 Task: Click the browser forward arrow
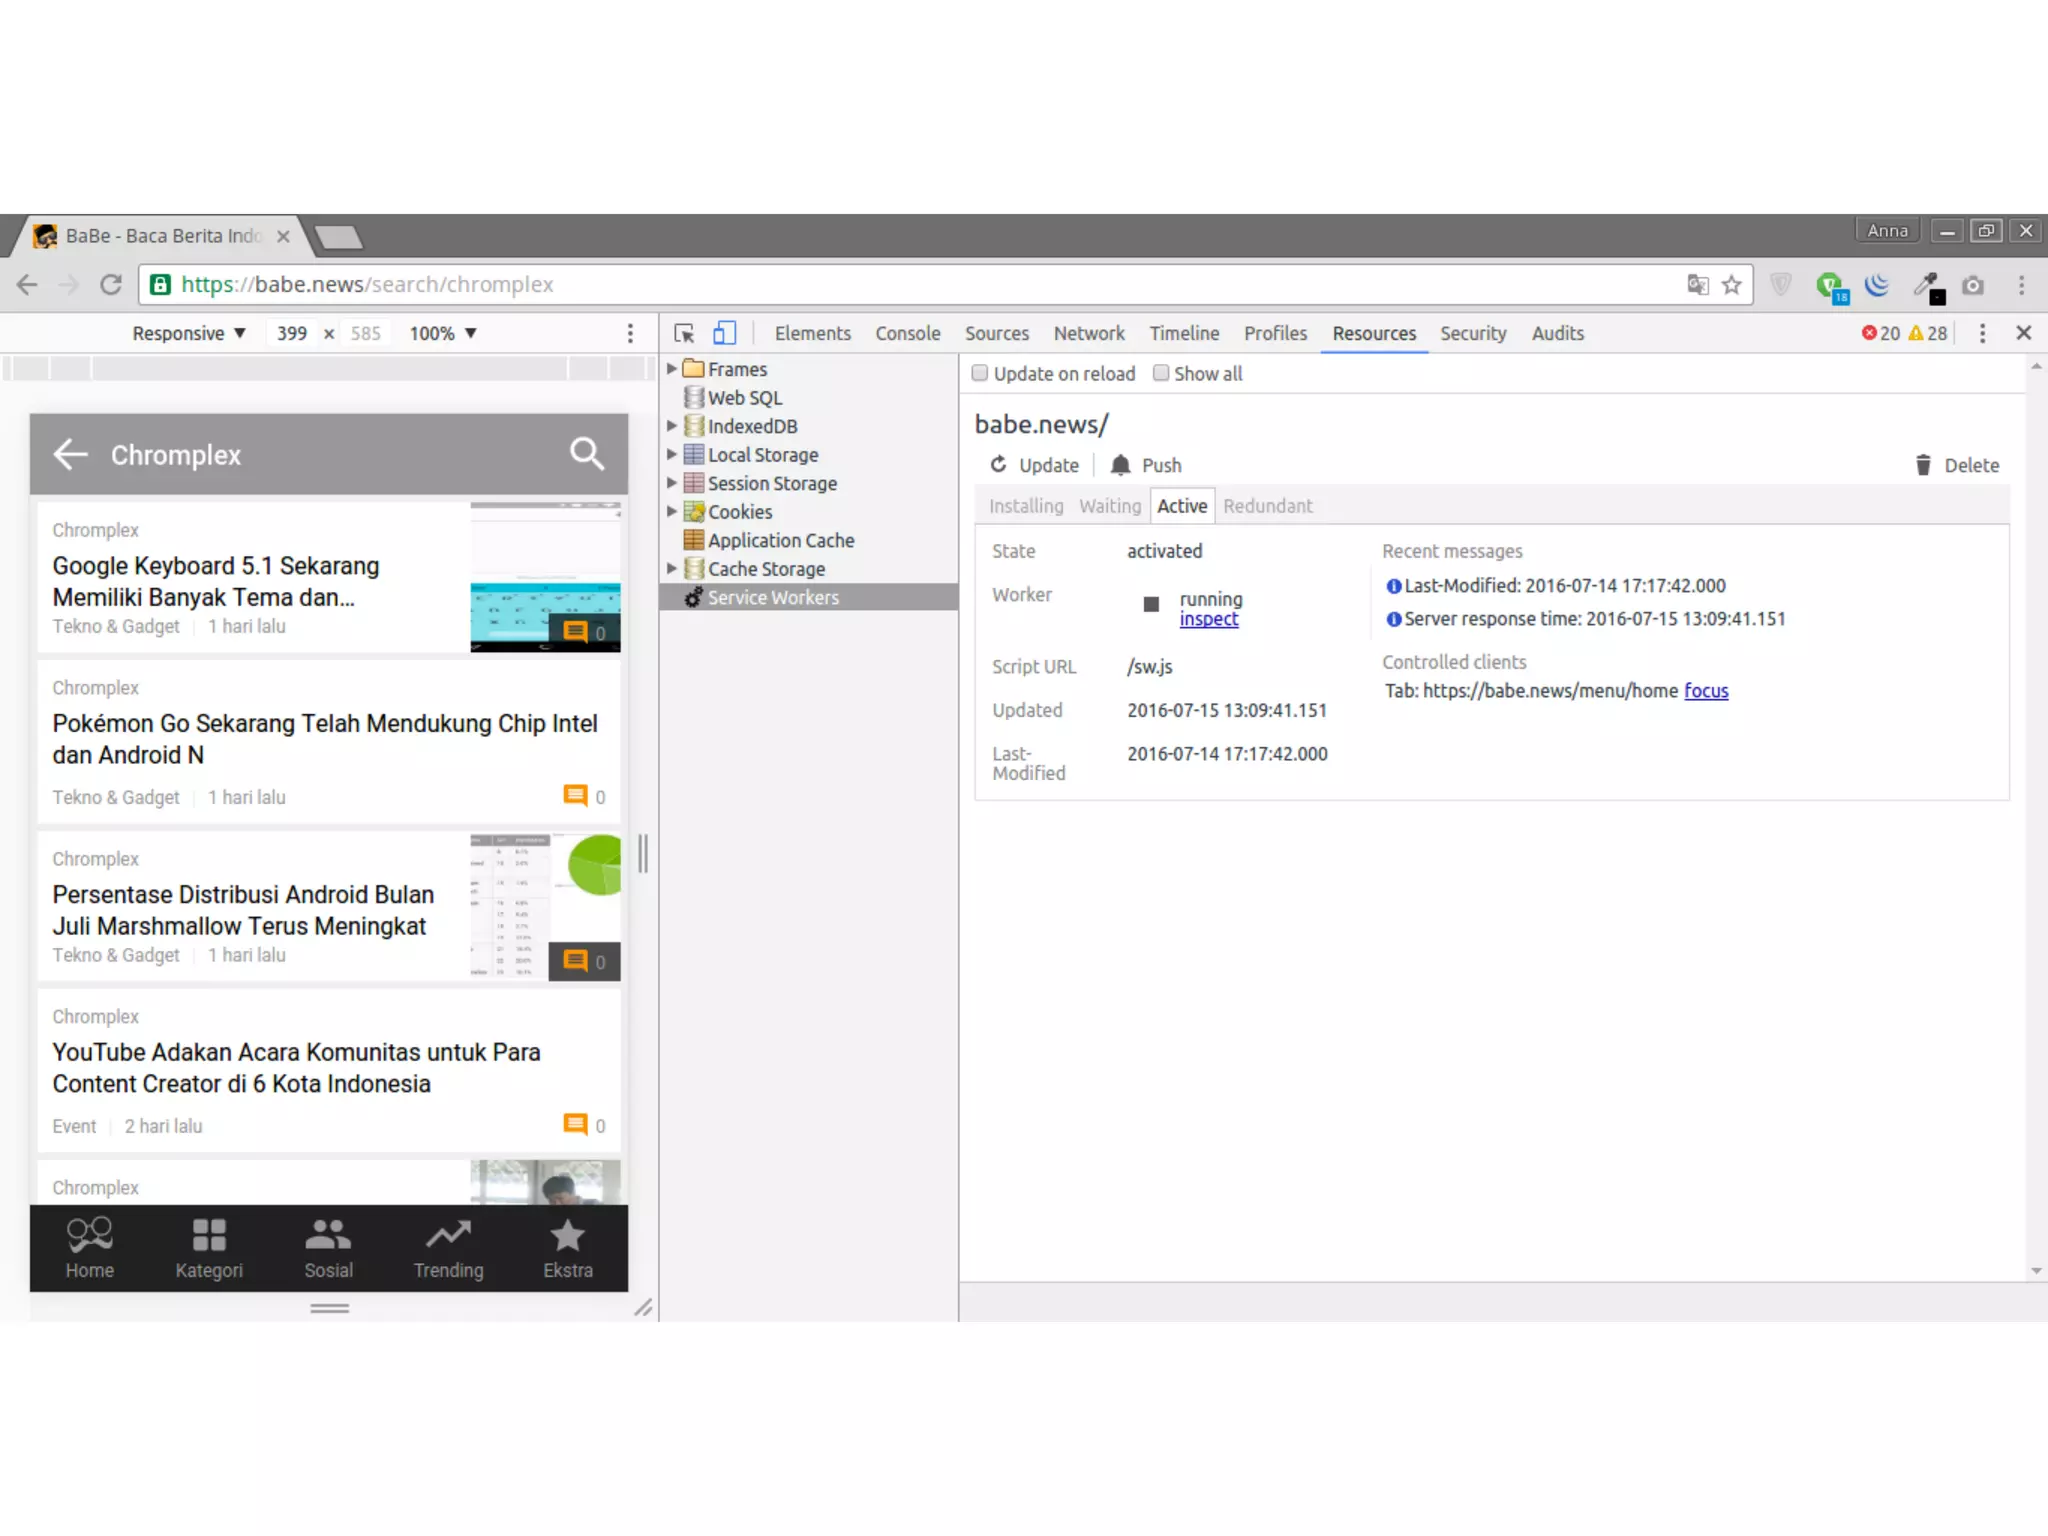tap(69, 285)
